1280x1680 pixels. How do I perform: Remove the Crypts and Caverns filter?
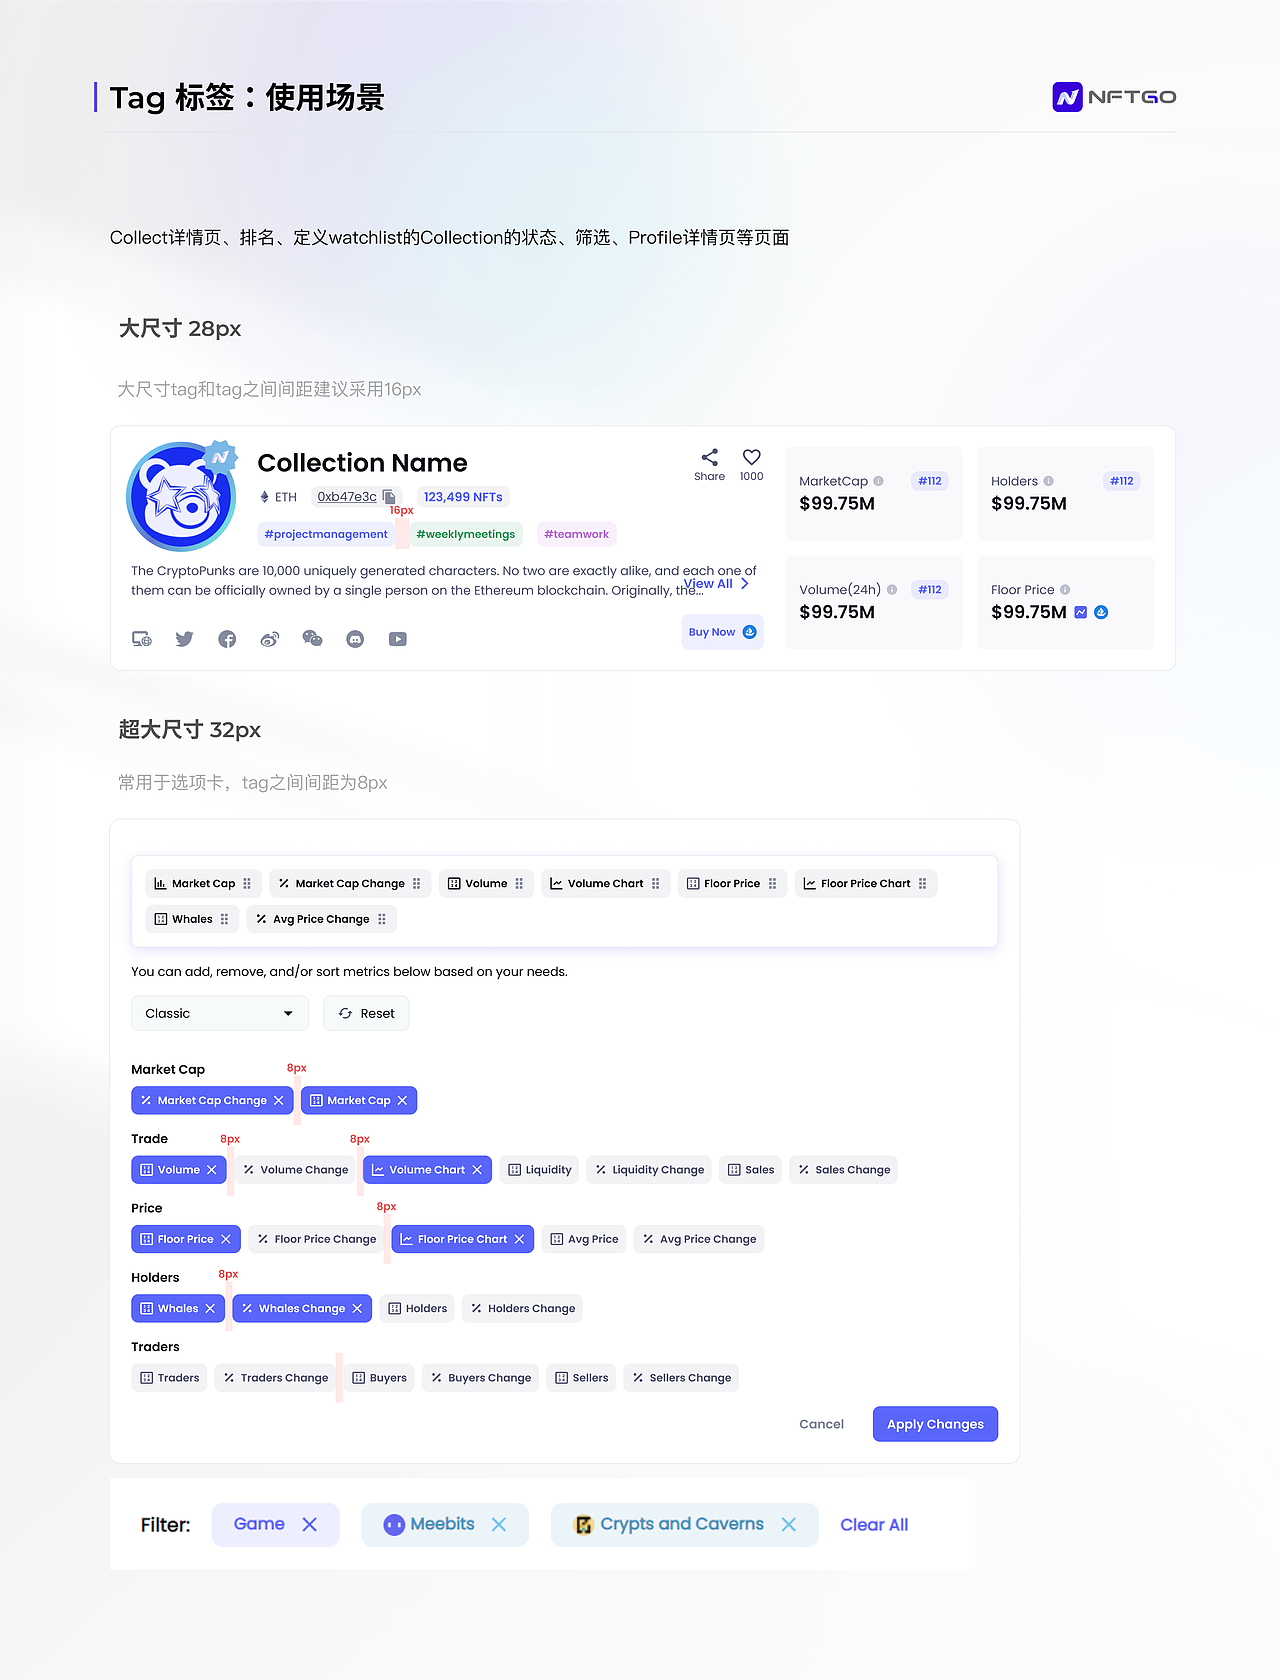[788, 1524]
